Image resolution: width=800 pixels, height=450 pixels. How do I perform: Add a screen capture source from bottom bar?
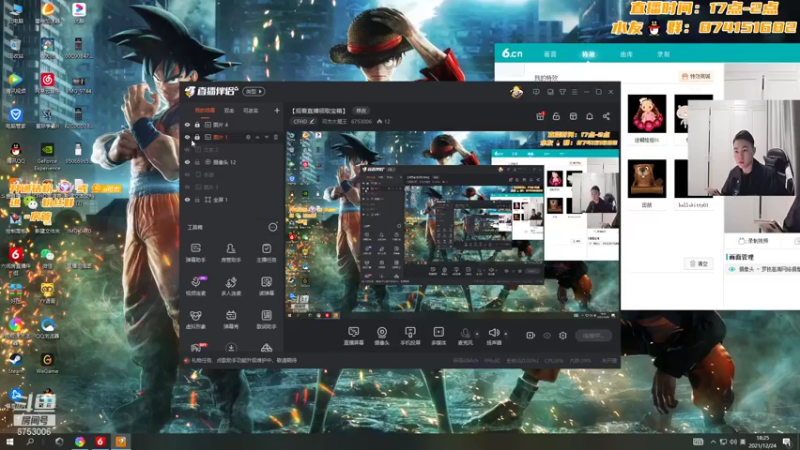click(x=354, y=336)
